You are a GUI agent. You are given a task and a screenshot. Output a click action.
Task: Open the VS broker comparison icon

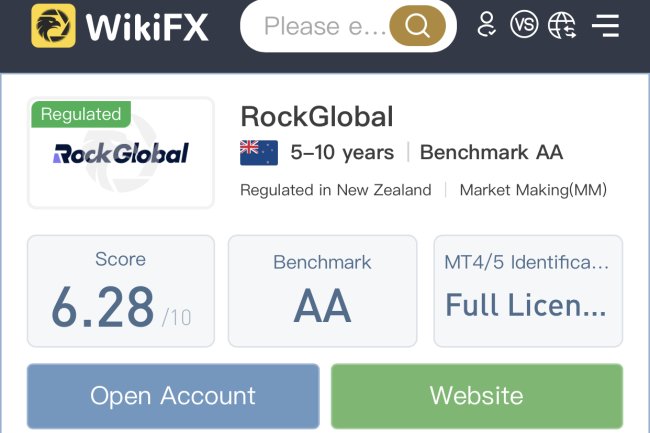pos(524,25)
